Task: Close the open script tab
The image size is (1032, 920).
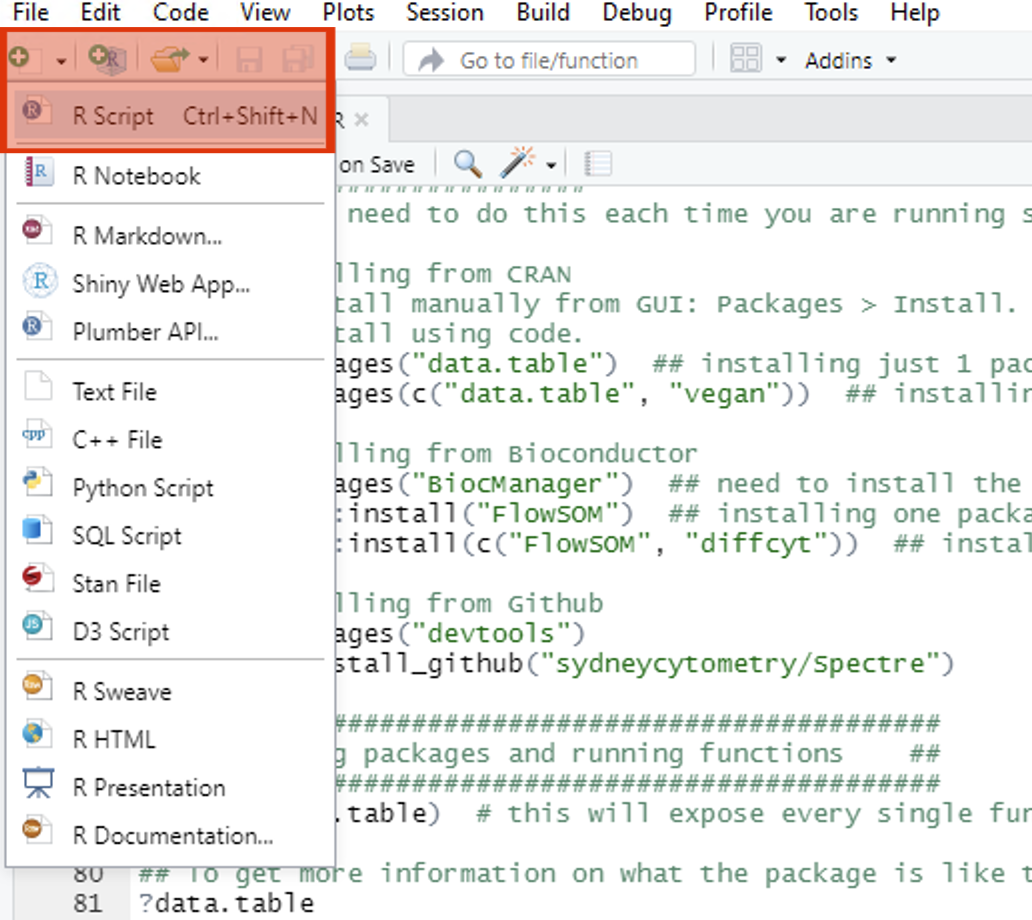Action: tap(362, 119)
